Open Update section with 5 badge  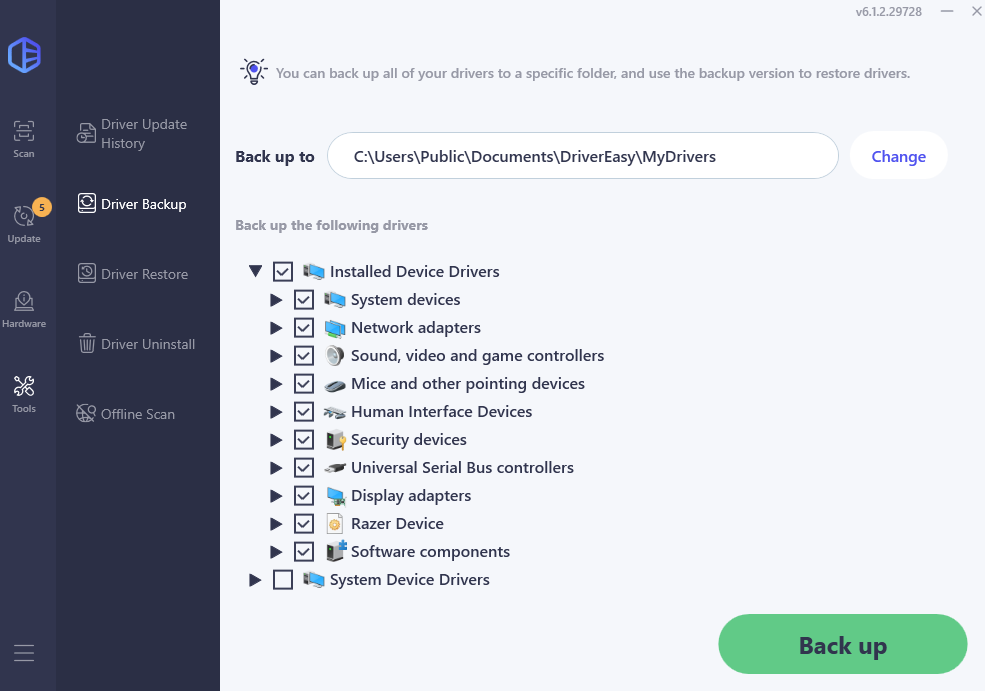pyautogui.click(x=24, y=222)
